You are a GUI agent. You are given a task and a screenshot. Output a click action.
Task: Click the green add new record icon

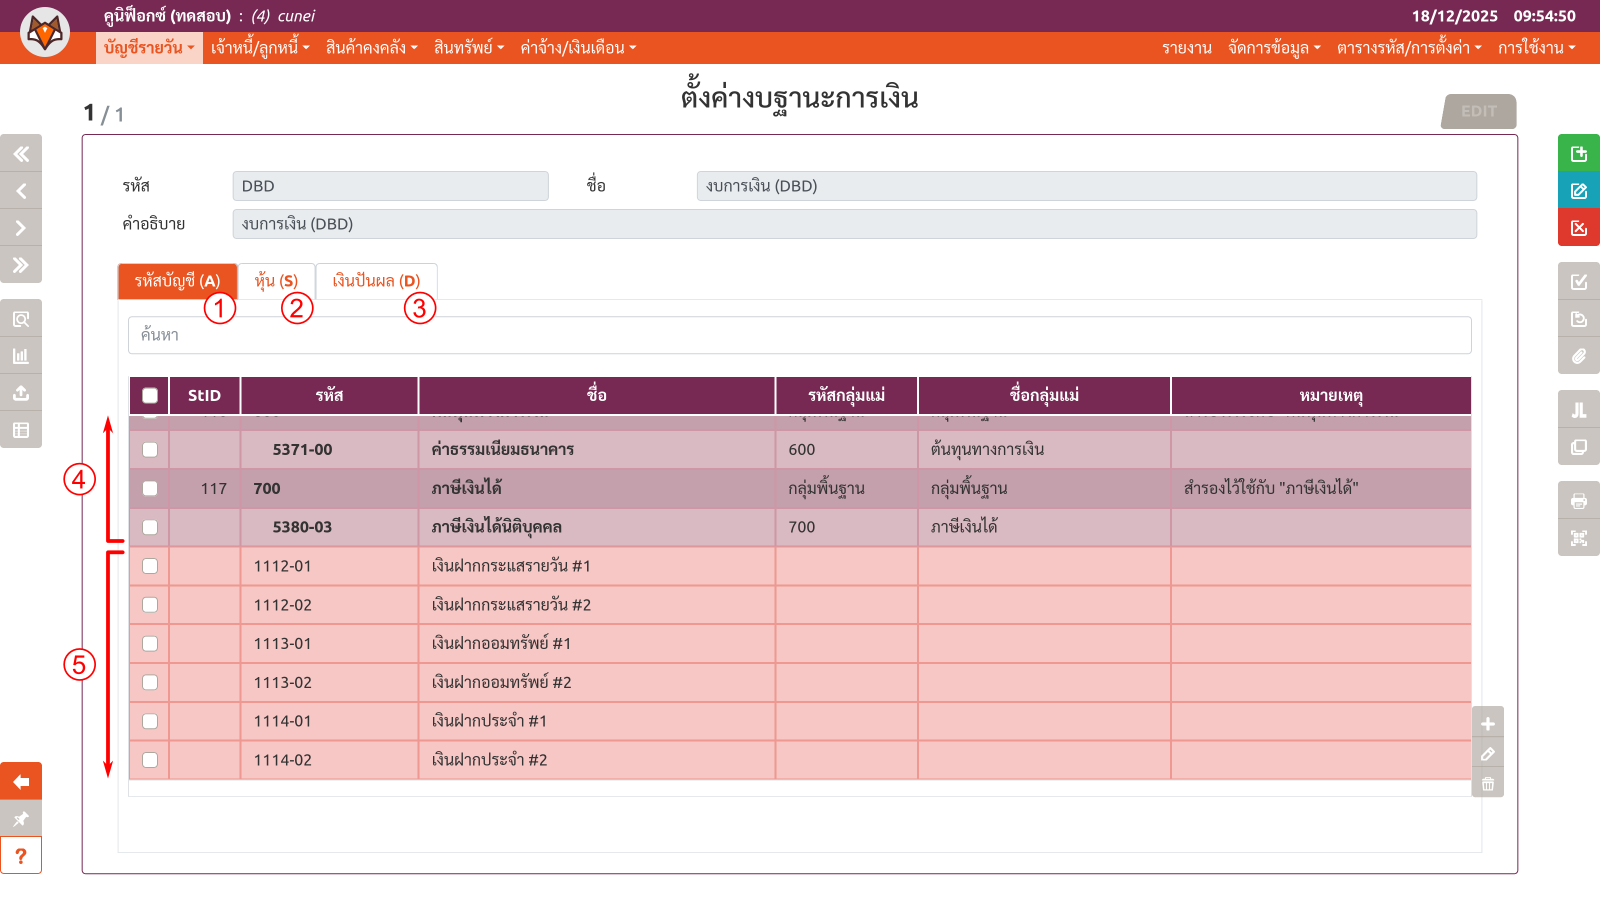click(x=1578, y=154)
